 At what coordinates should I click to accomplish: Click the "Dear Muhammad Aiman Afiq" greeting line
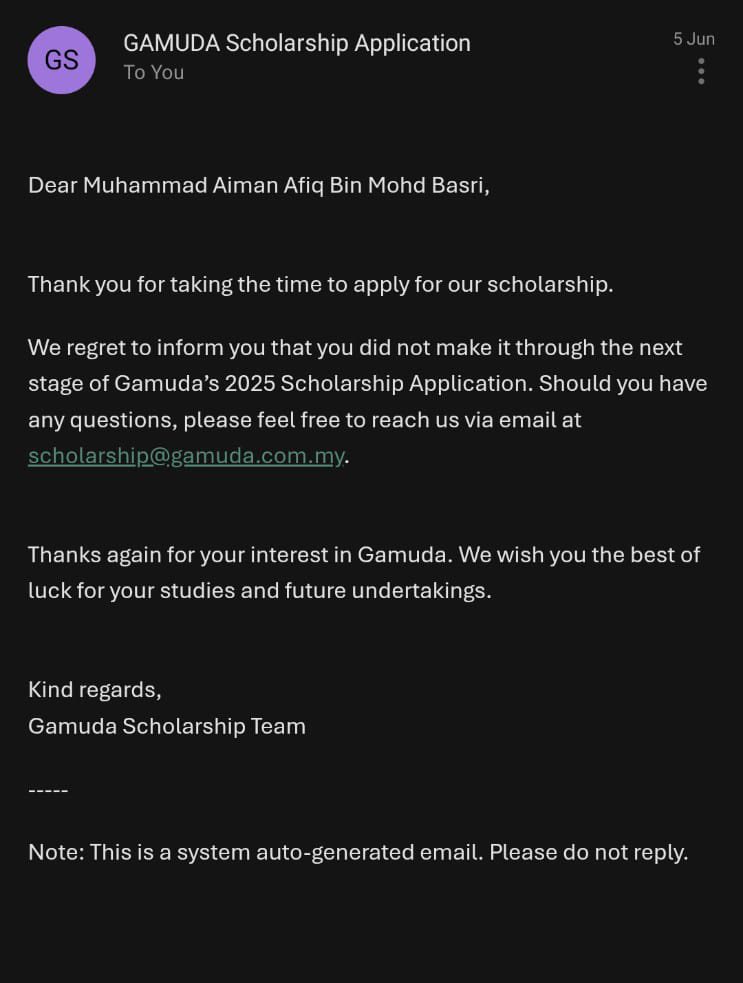tap(259, 186)
